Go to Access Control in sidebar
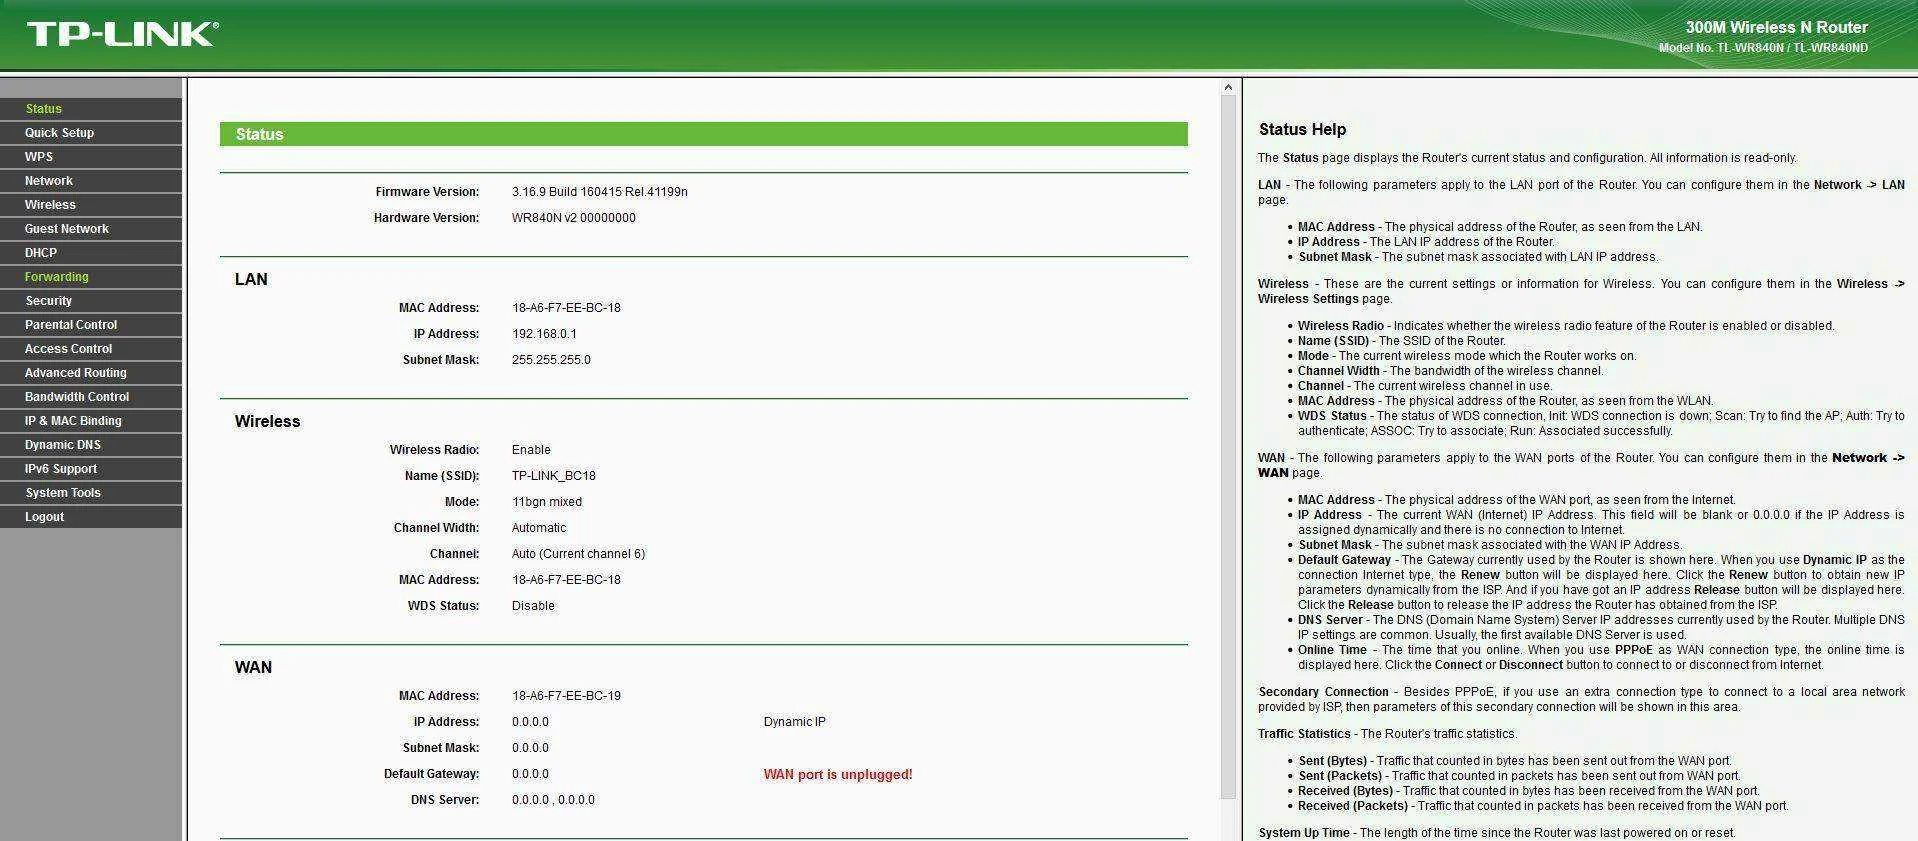Viewport: 1918px width, 841px height. click(x=91, y=349)
